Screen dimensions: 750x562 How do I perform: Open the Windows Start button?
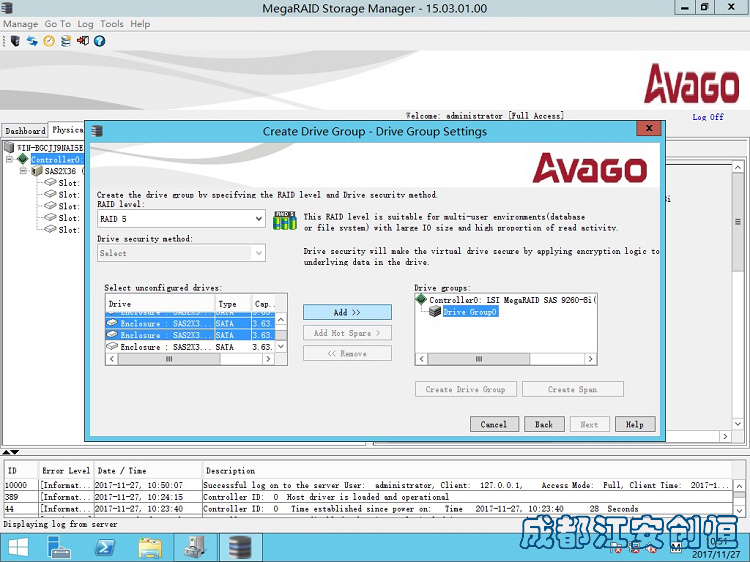(x=18, y=547)
